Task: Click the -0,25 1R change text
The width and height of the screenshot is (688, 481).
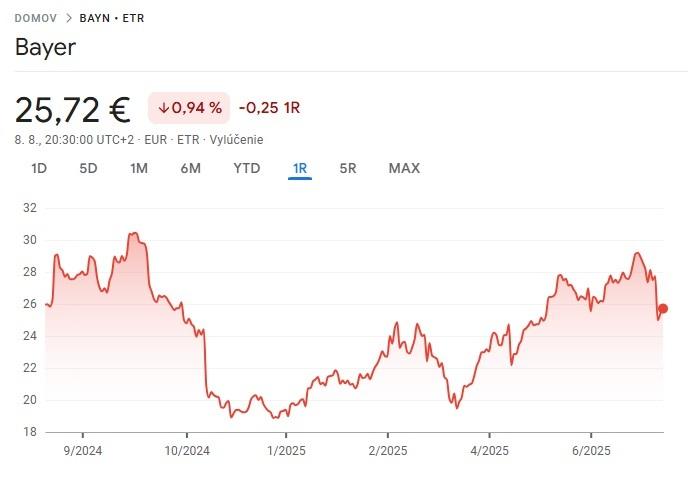Action: coord(270,108)
